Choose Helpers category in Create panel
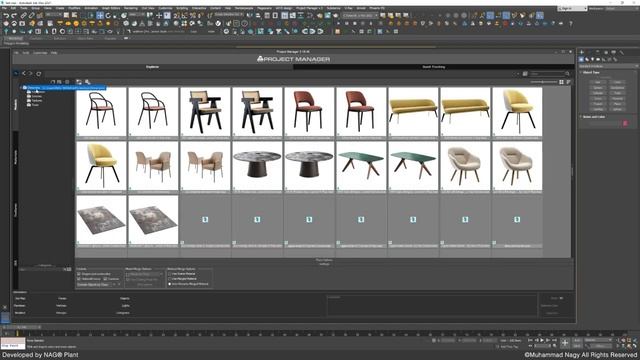 tap(603, 59)
